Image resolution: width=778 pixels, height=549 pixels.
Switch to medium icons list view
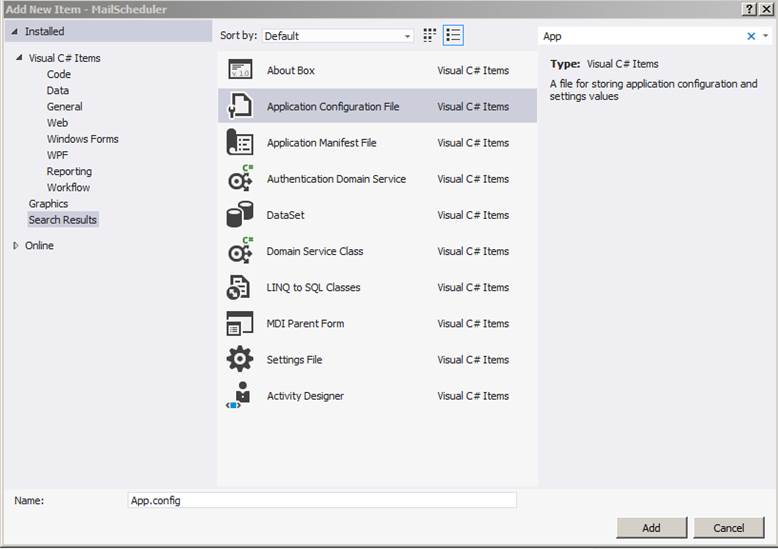453,35
